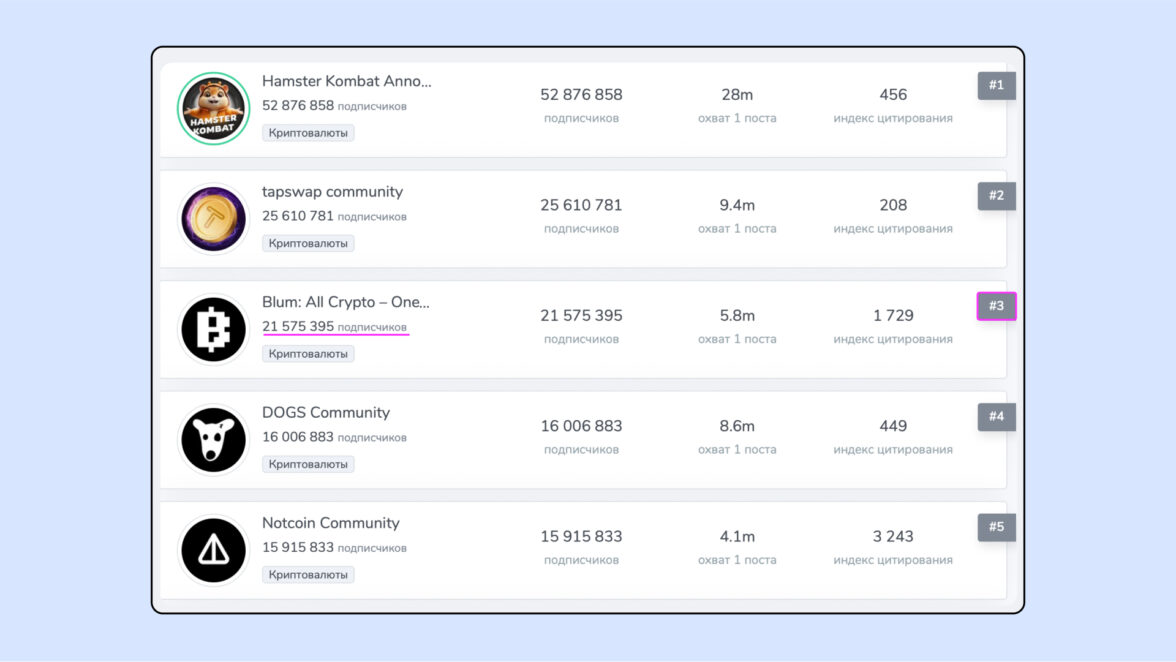Click the #2 rank badge
Screen dimensions: 1176x662
996,196
